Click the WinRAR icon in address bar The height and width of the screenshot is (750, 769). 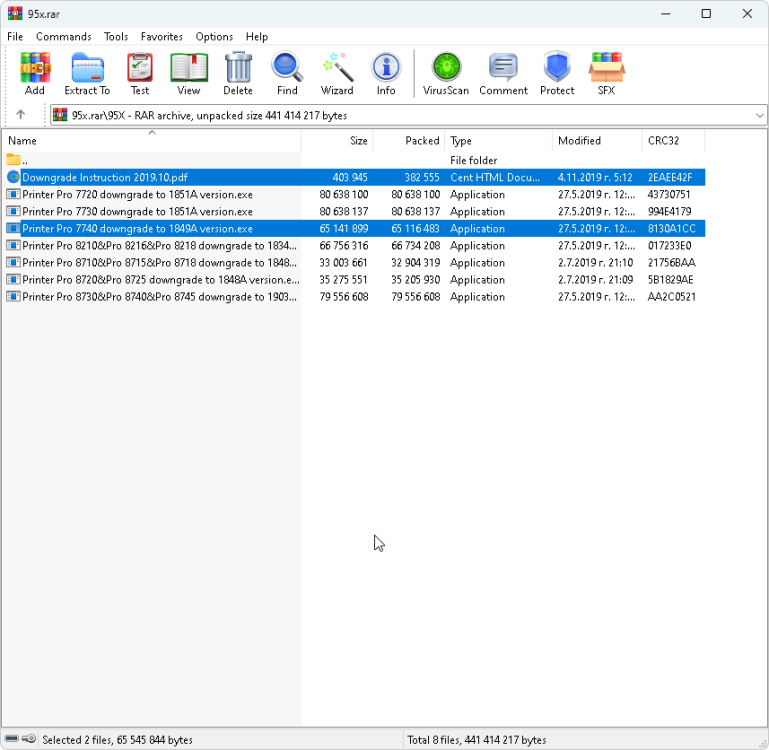tap(60, 115)
